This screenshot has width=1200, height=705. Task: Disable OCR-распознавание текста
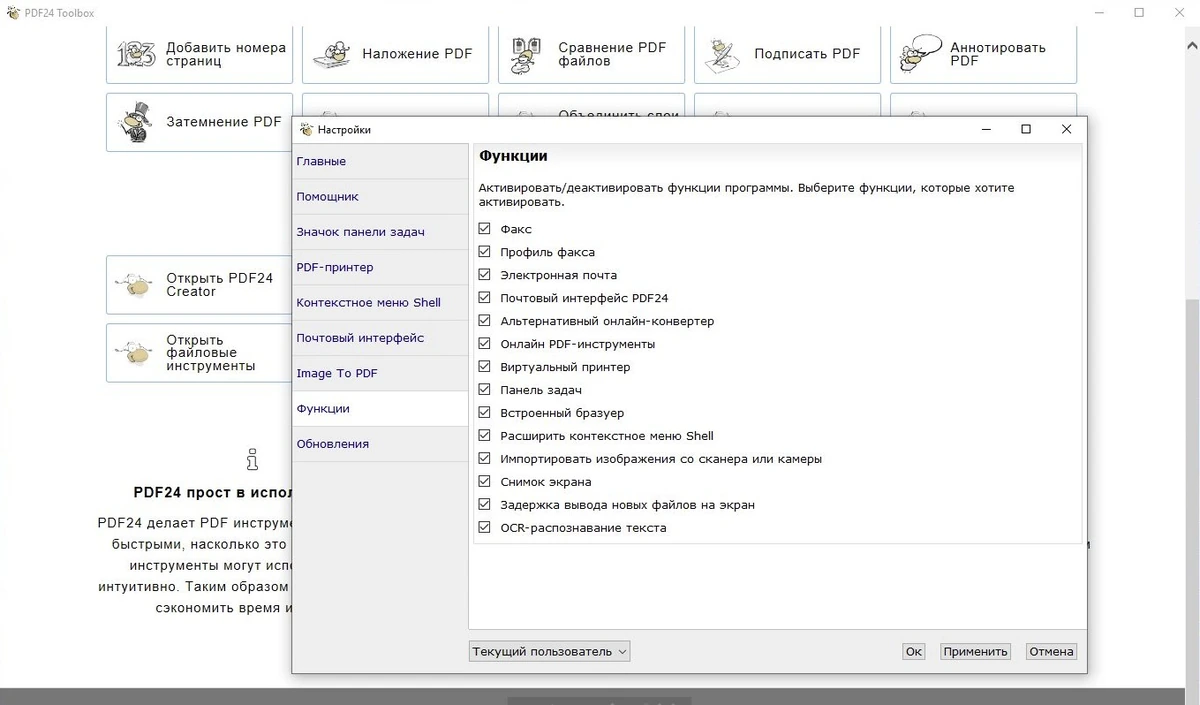[485, 528]
